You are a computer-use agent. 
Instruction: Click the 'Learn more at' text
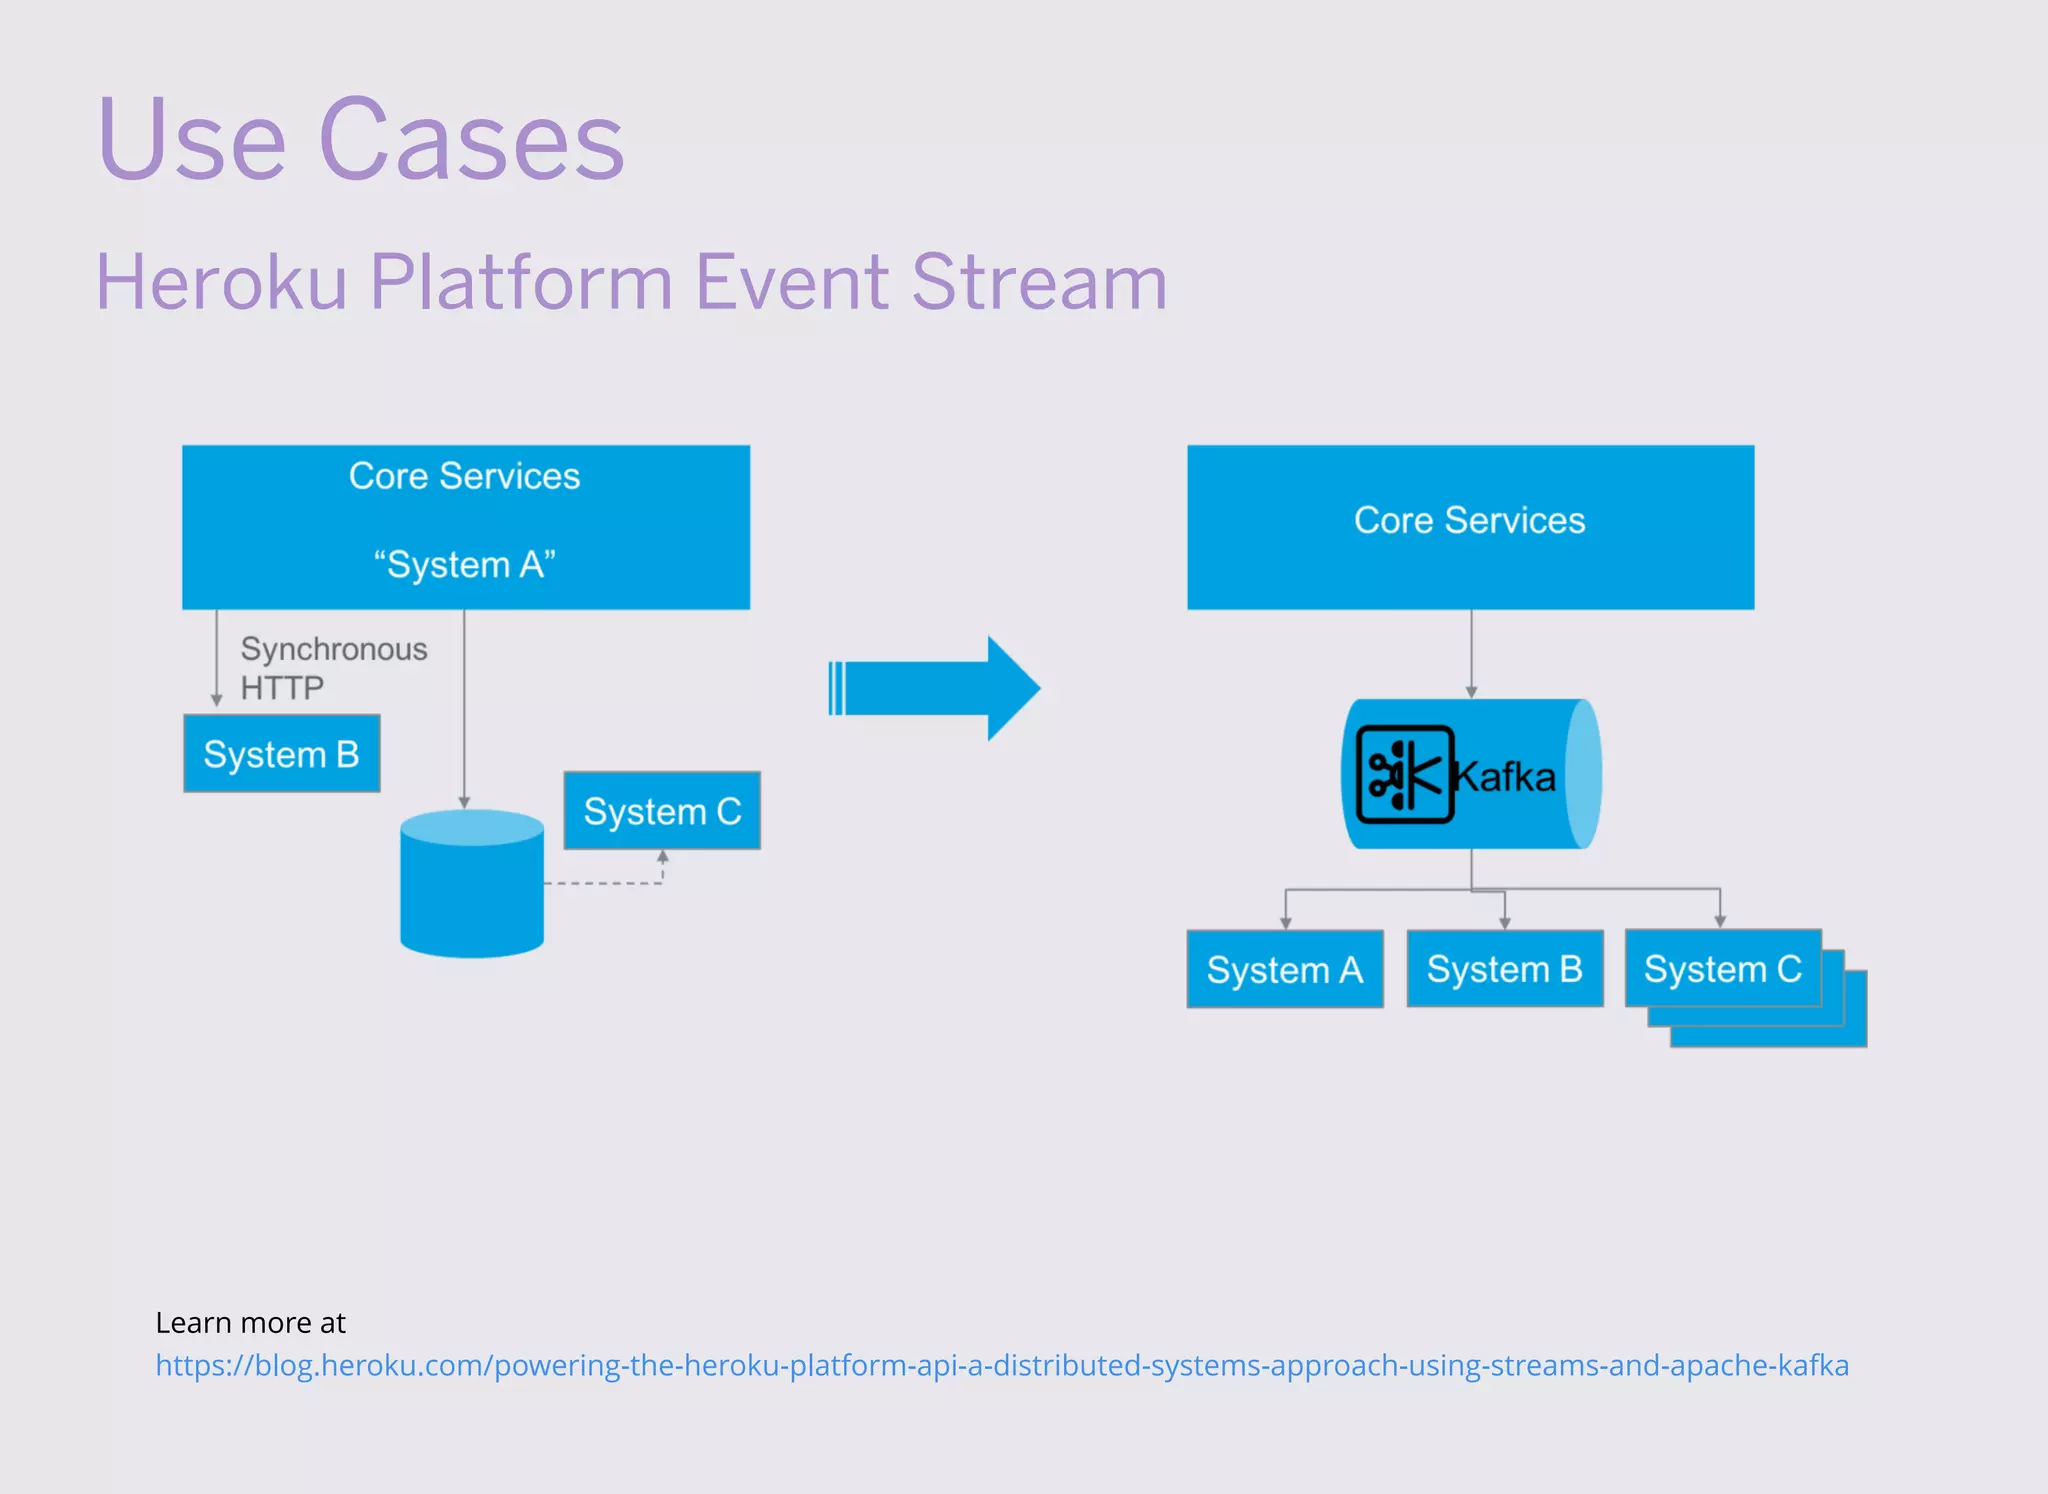(x=250, y=1322)
